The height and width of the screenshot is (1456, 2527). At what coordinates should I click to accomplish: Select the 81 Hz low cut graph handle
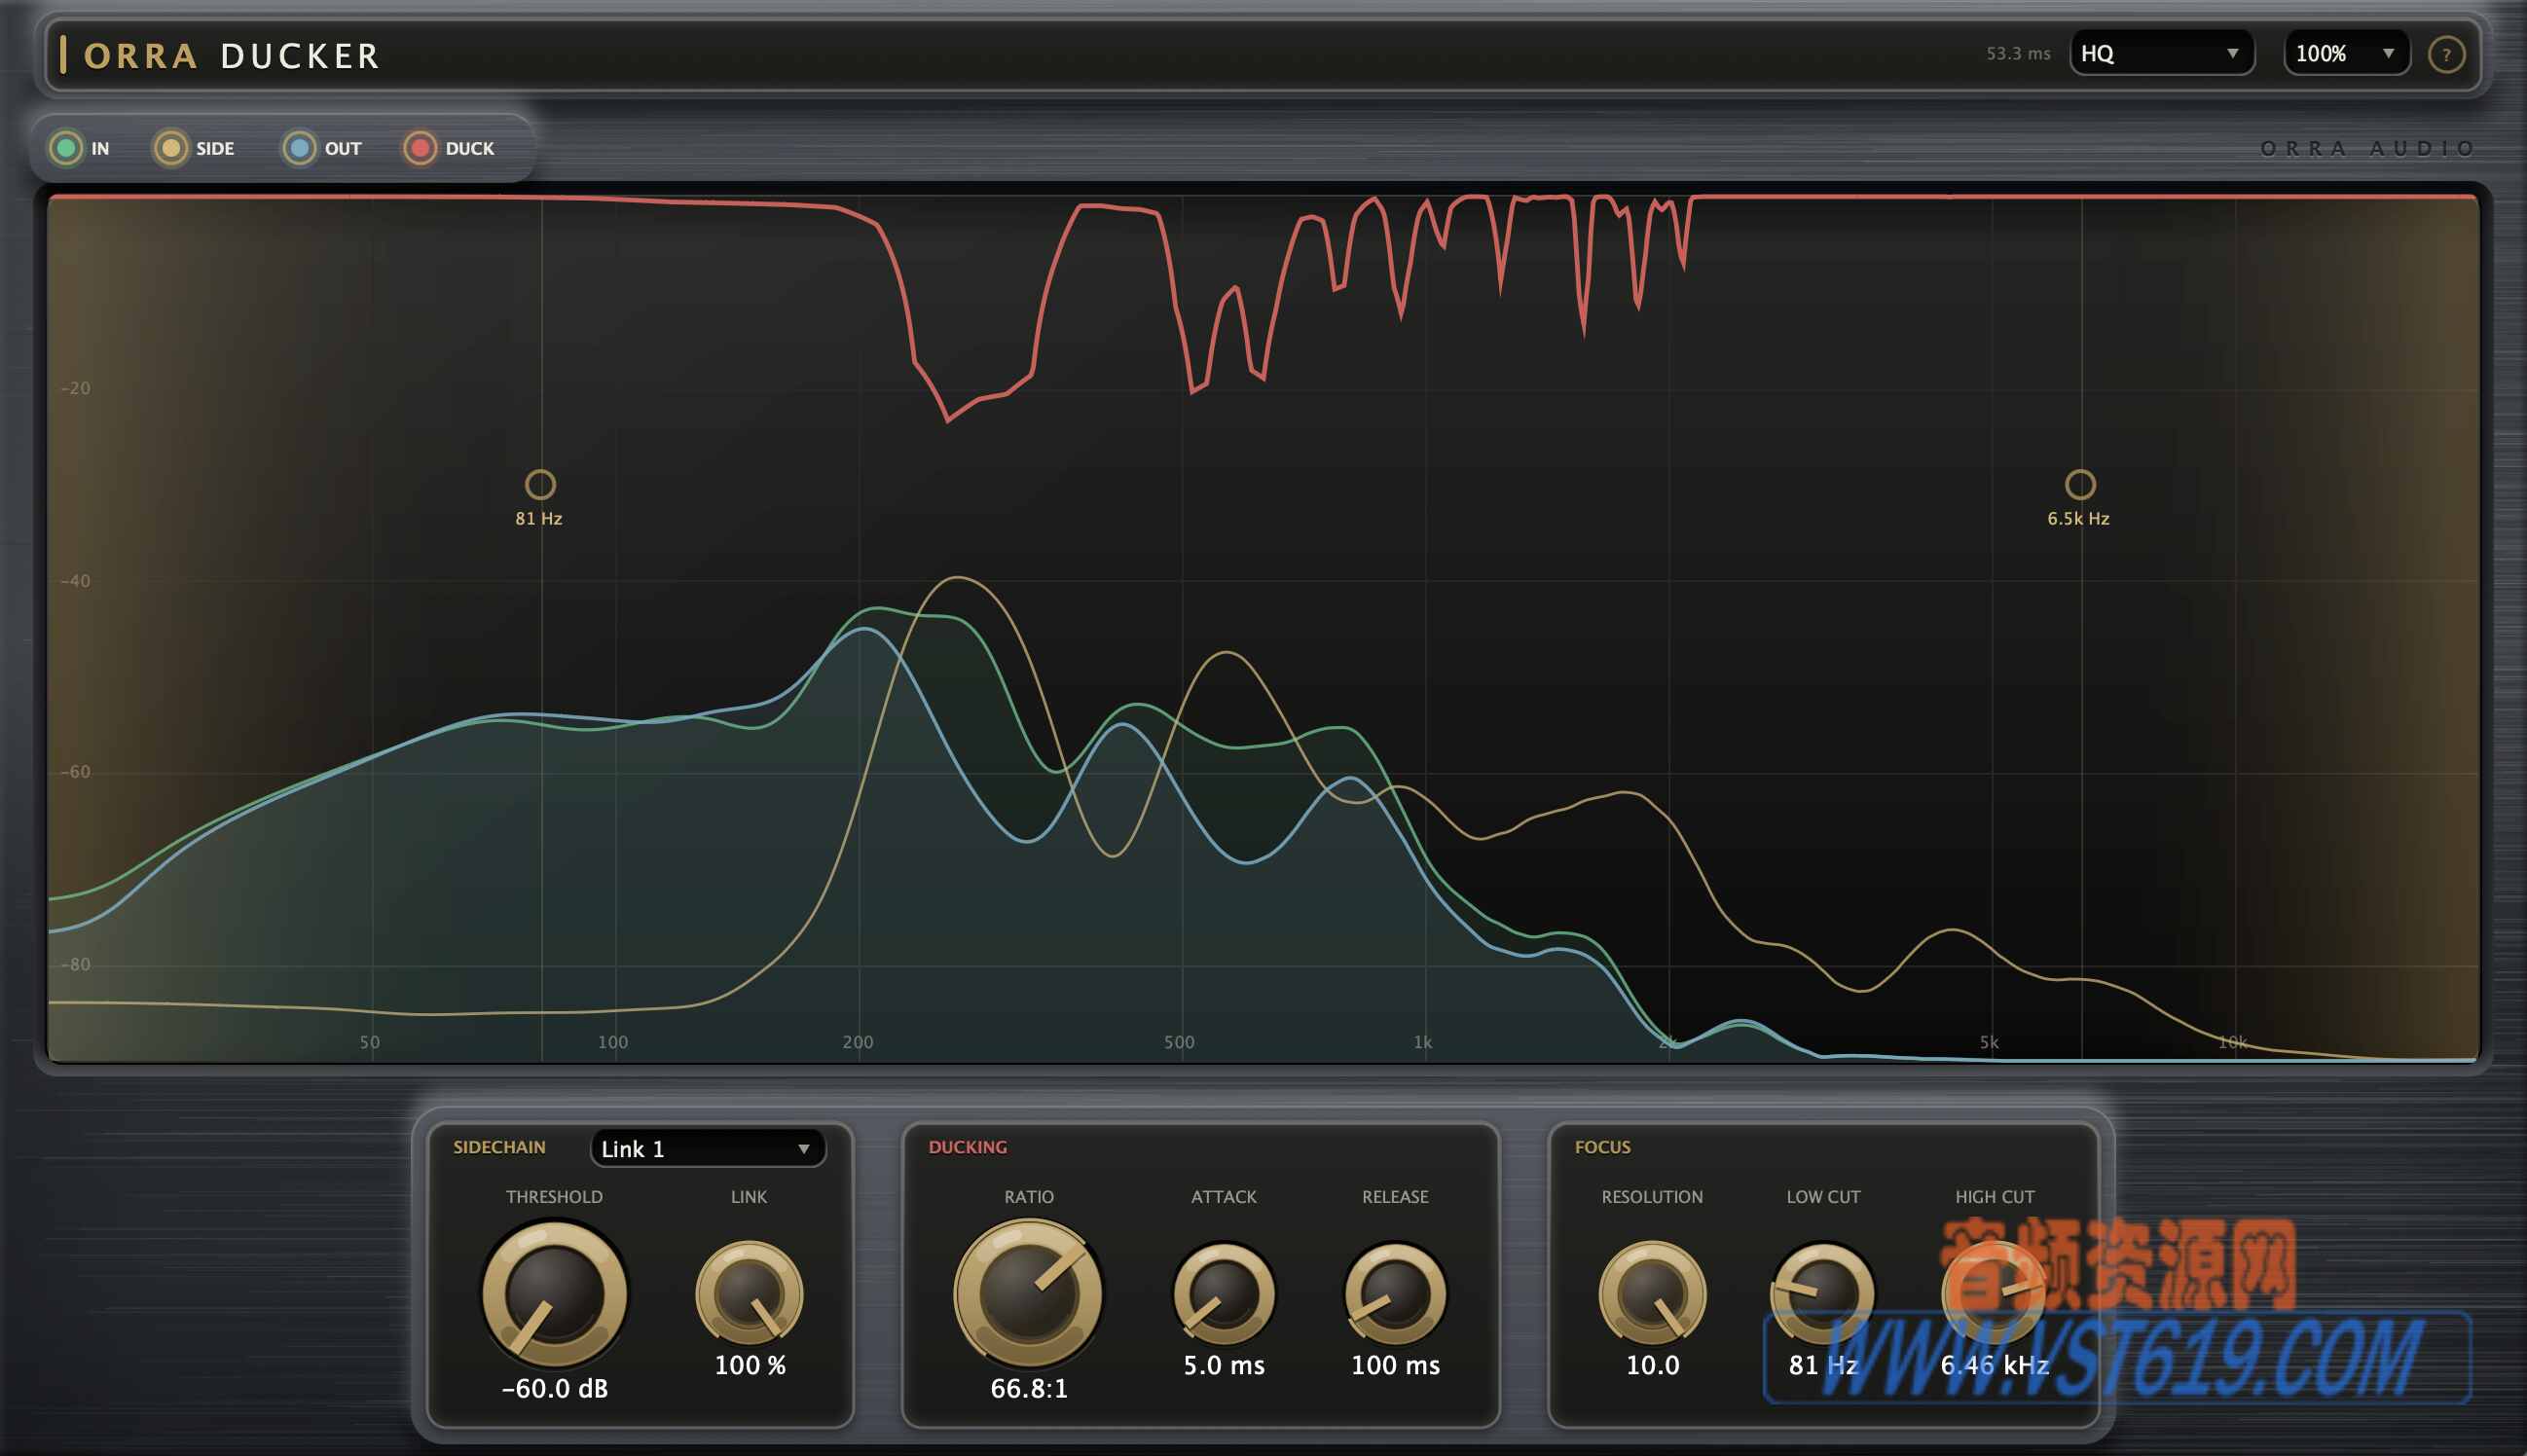pos(540,484)
